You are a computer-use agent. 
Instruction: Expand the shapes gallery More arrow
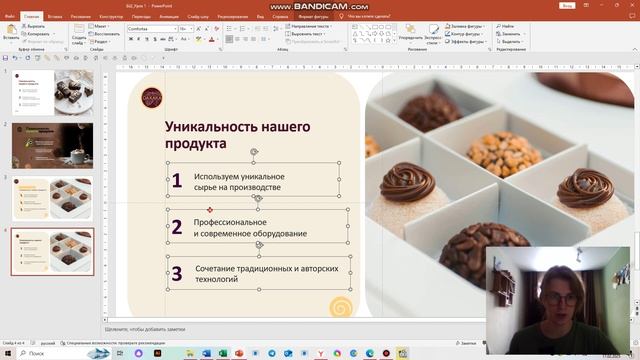click(x=395, y=41)
